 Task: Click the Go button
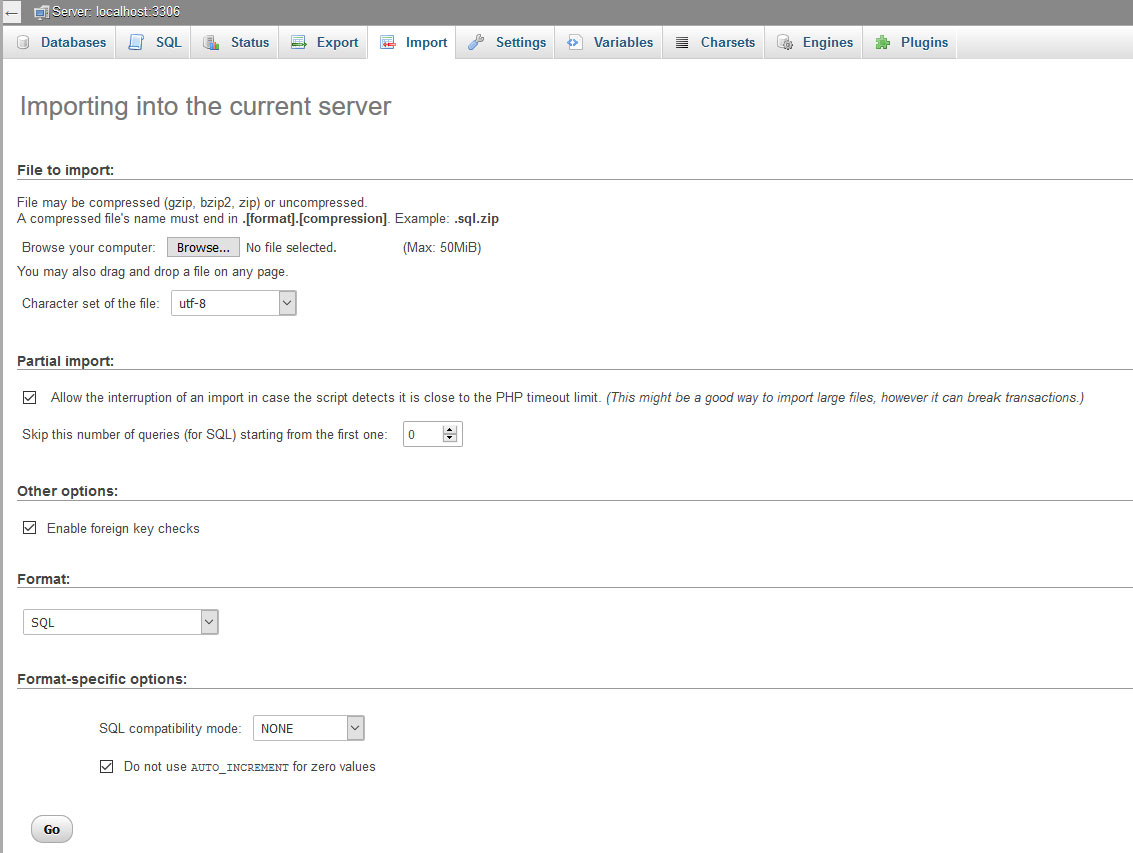(51, 829)
